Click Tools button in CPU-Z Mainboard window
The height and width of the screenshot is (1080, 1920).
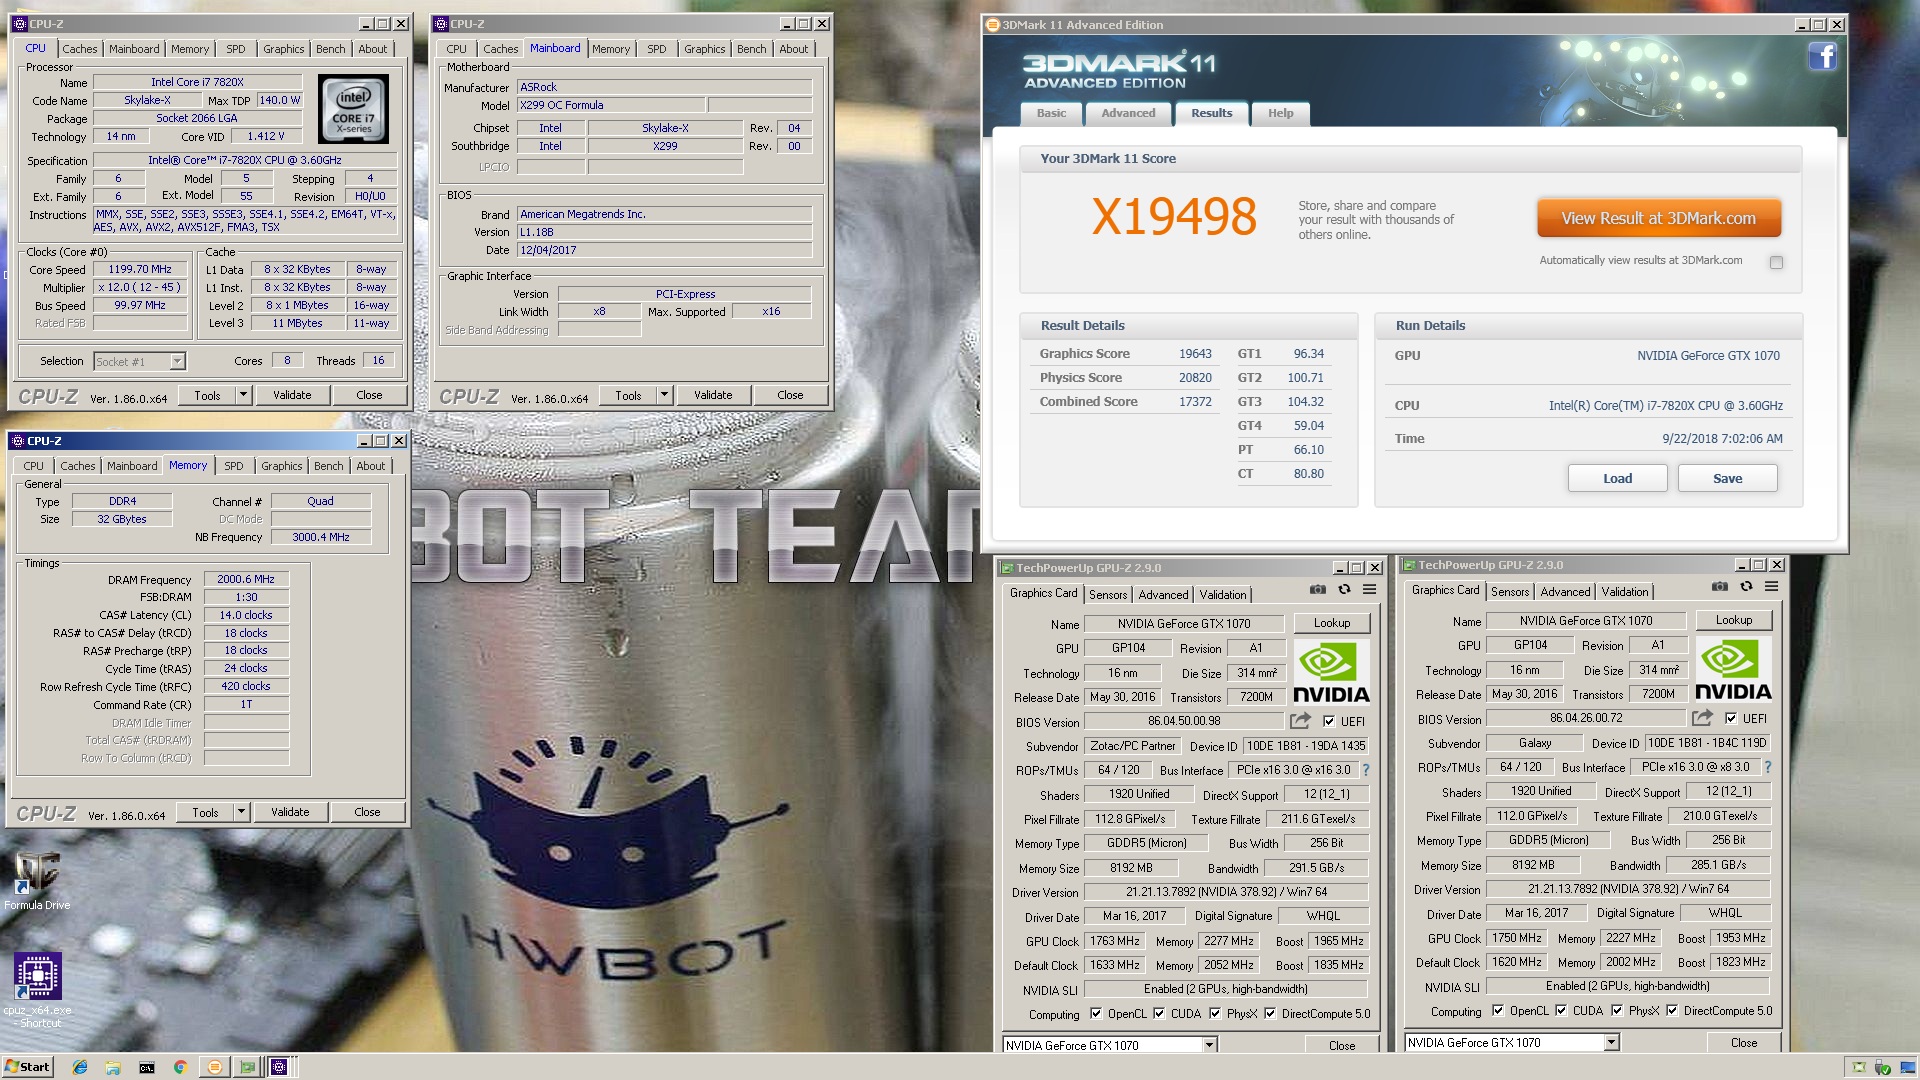tap(628, 395)
